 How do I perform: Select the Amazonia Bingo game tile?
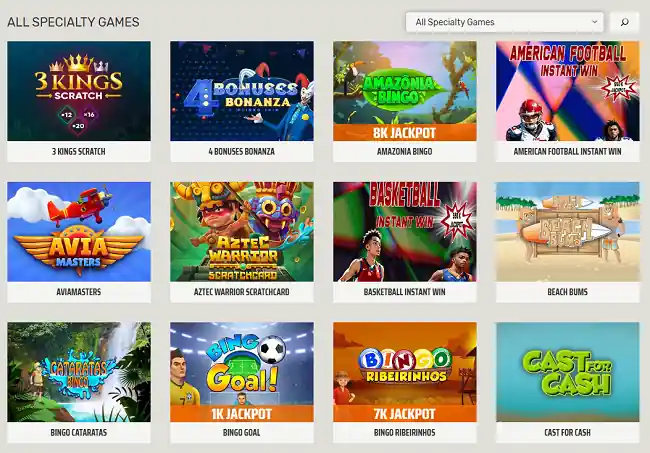pos(405,91)
